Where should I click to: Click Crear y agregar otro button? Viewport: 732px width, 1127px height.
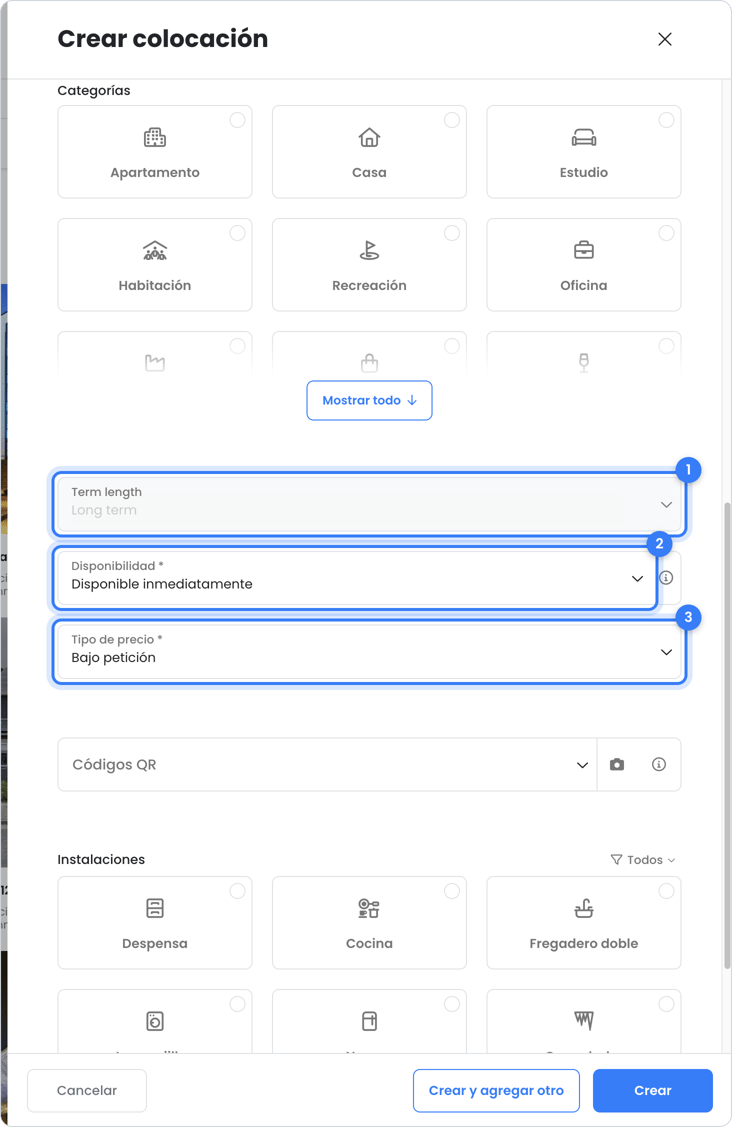[496, 1090]
